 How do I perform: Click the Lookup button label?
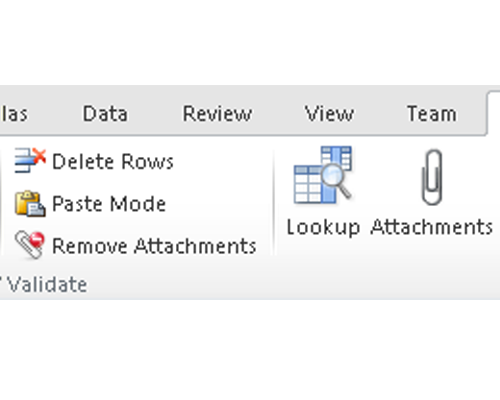(x=323, y=228)
